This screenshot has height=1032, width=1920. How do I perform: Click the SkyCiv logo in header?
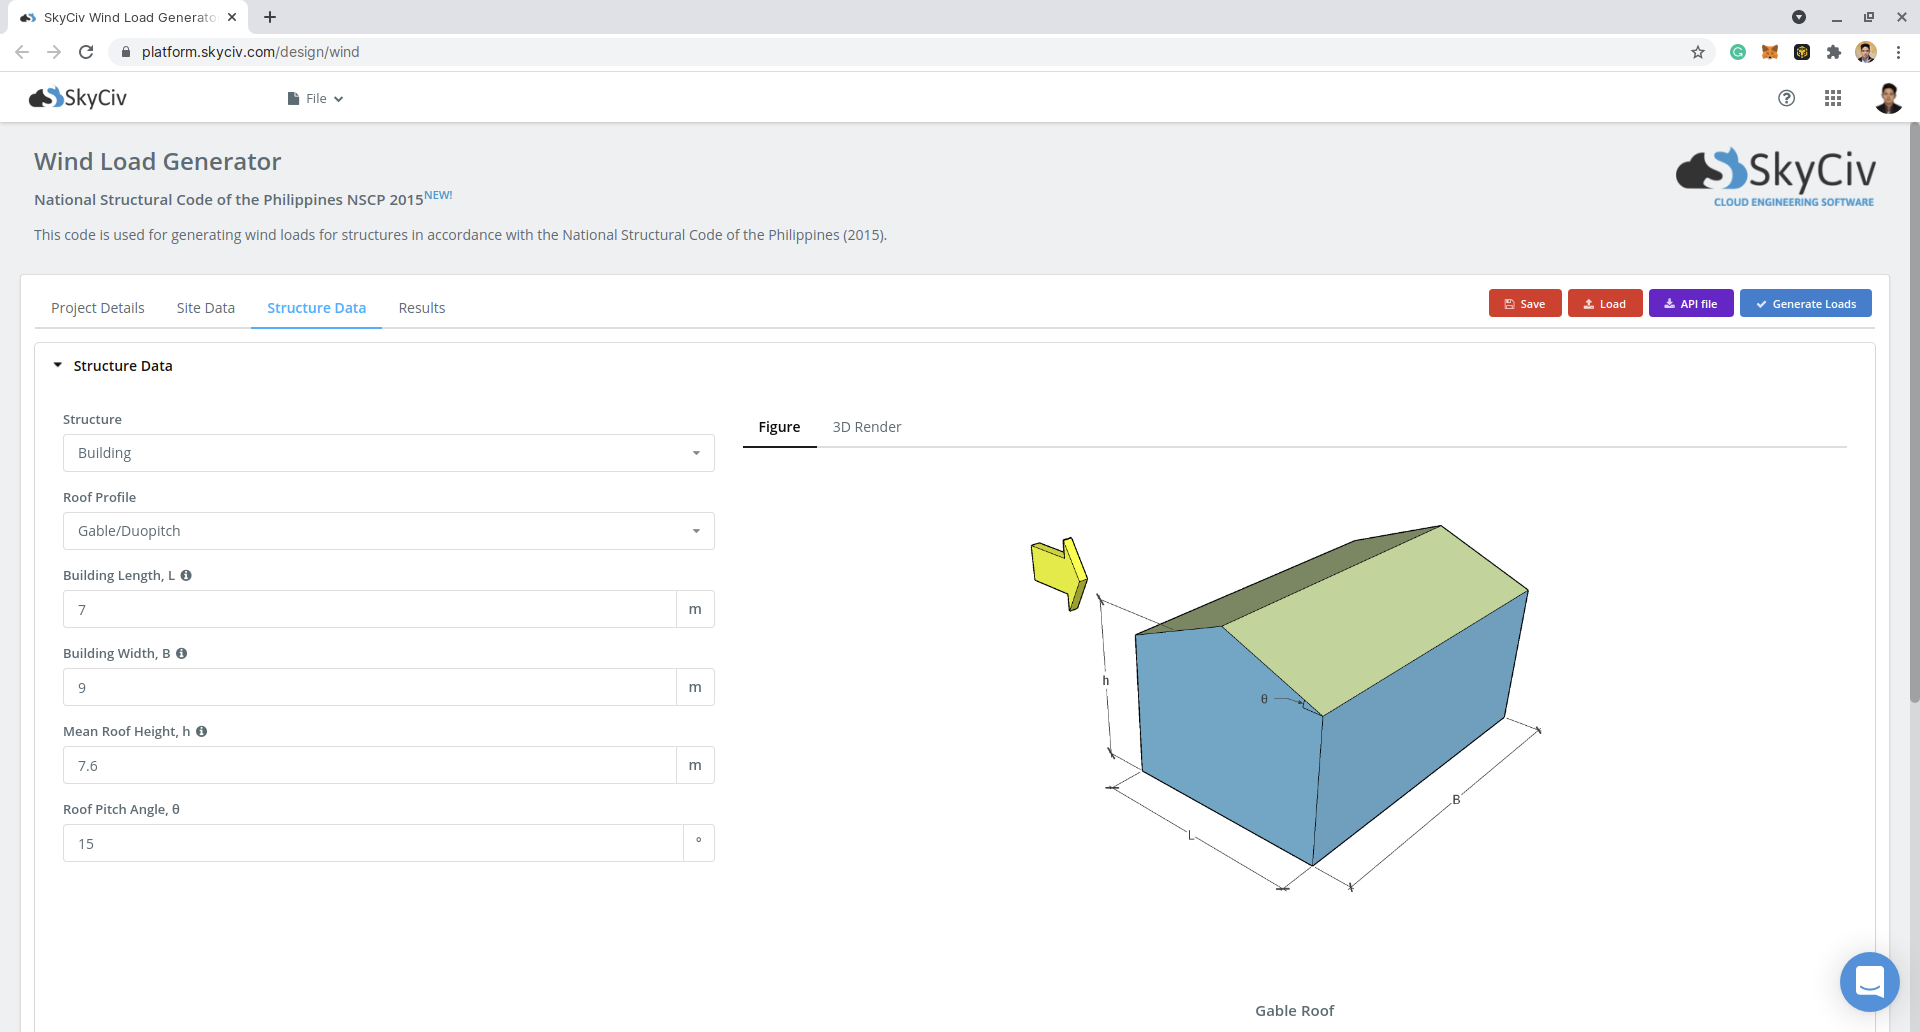[78, 98]
